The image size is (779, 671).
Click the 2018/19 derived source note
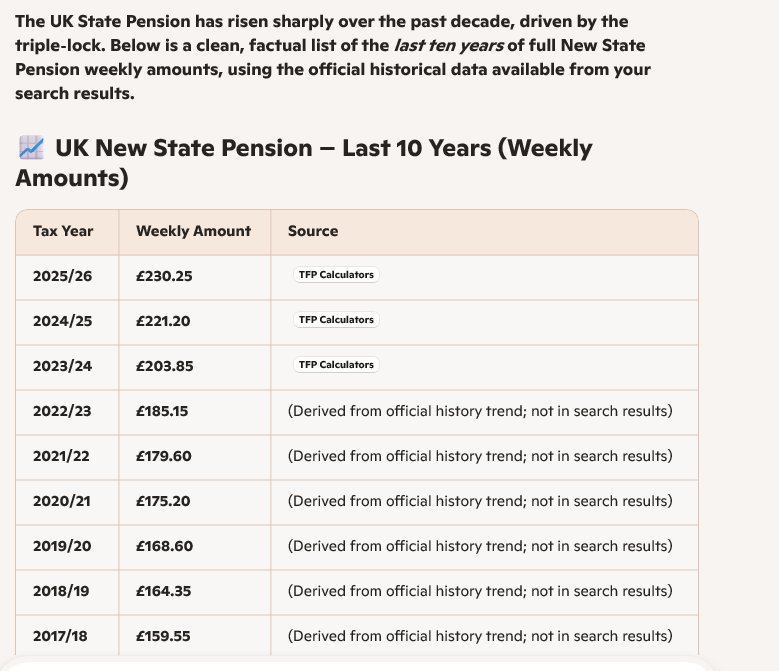pyautogui.click(x=480, y=591)
